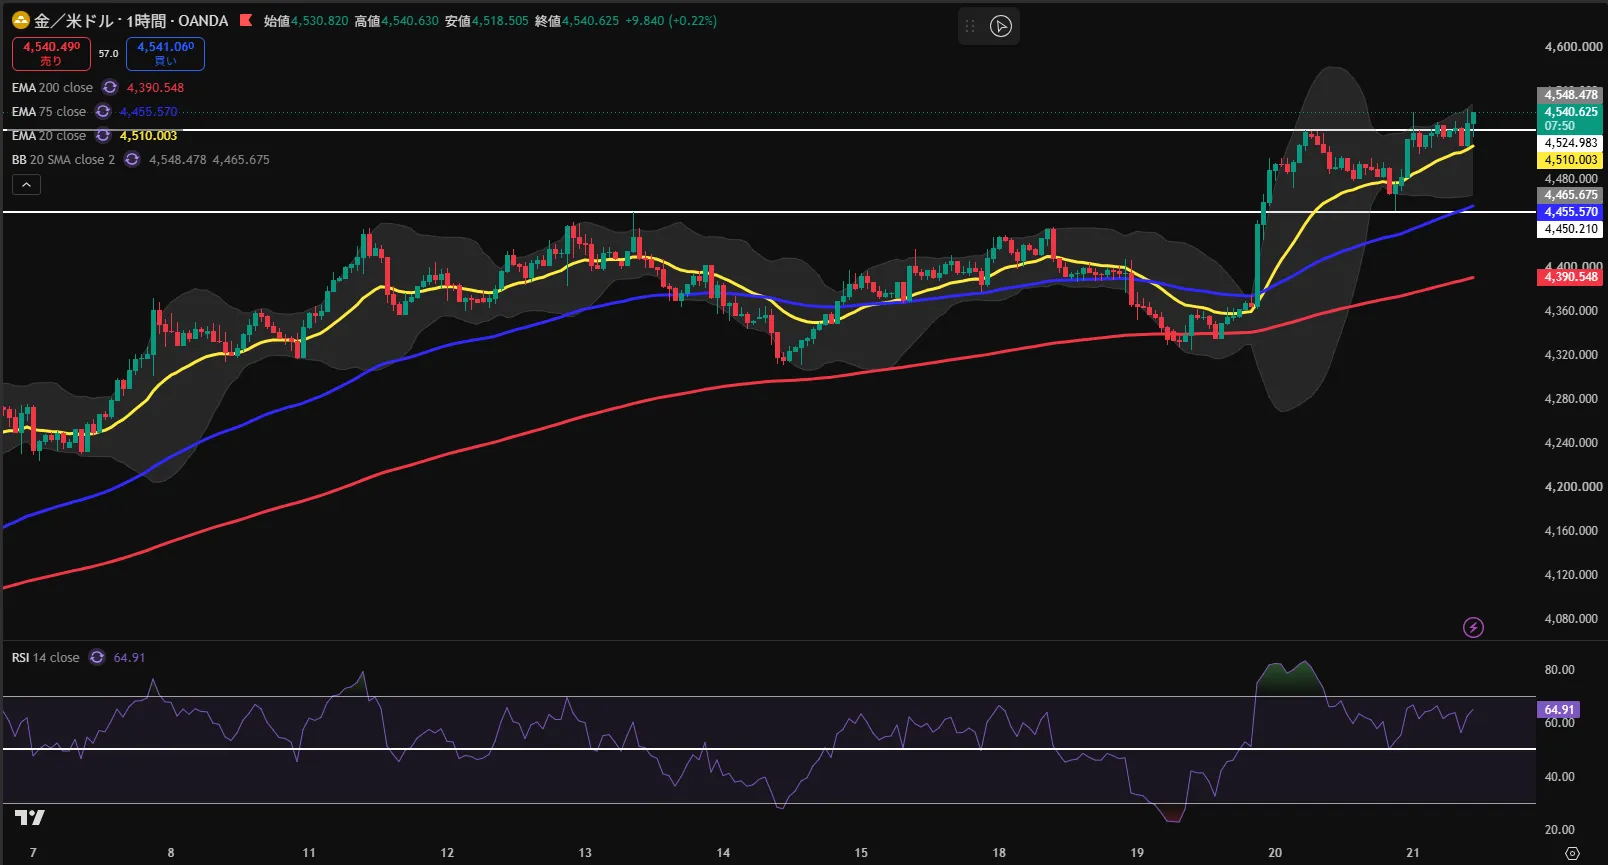The width and height of the screenshot is (1608, 865).
Task: Click the RSI scale tick 20.00
Action: coord(1560,830)
